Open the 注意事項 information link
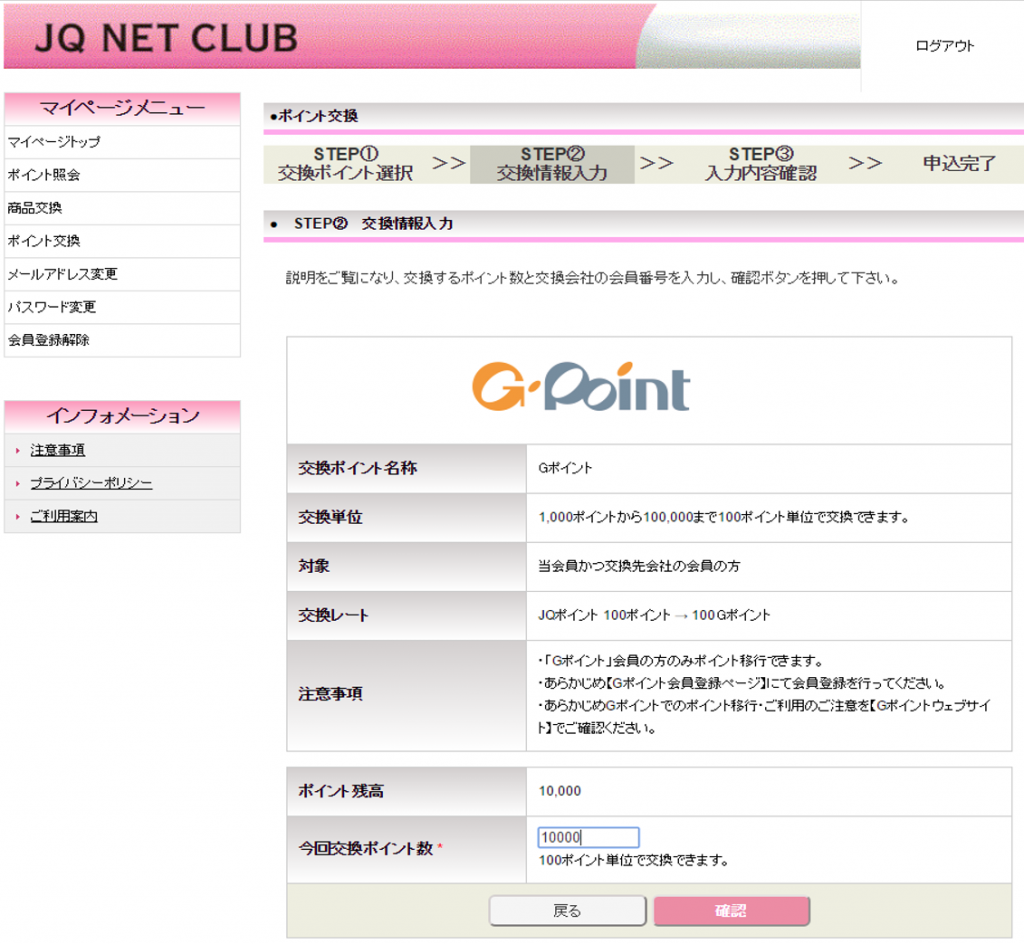Image resolution: width=1024 pixels, height=944 pixels. coord(57,450)
